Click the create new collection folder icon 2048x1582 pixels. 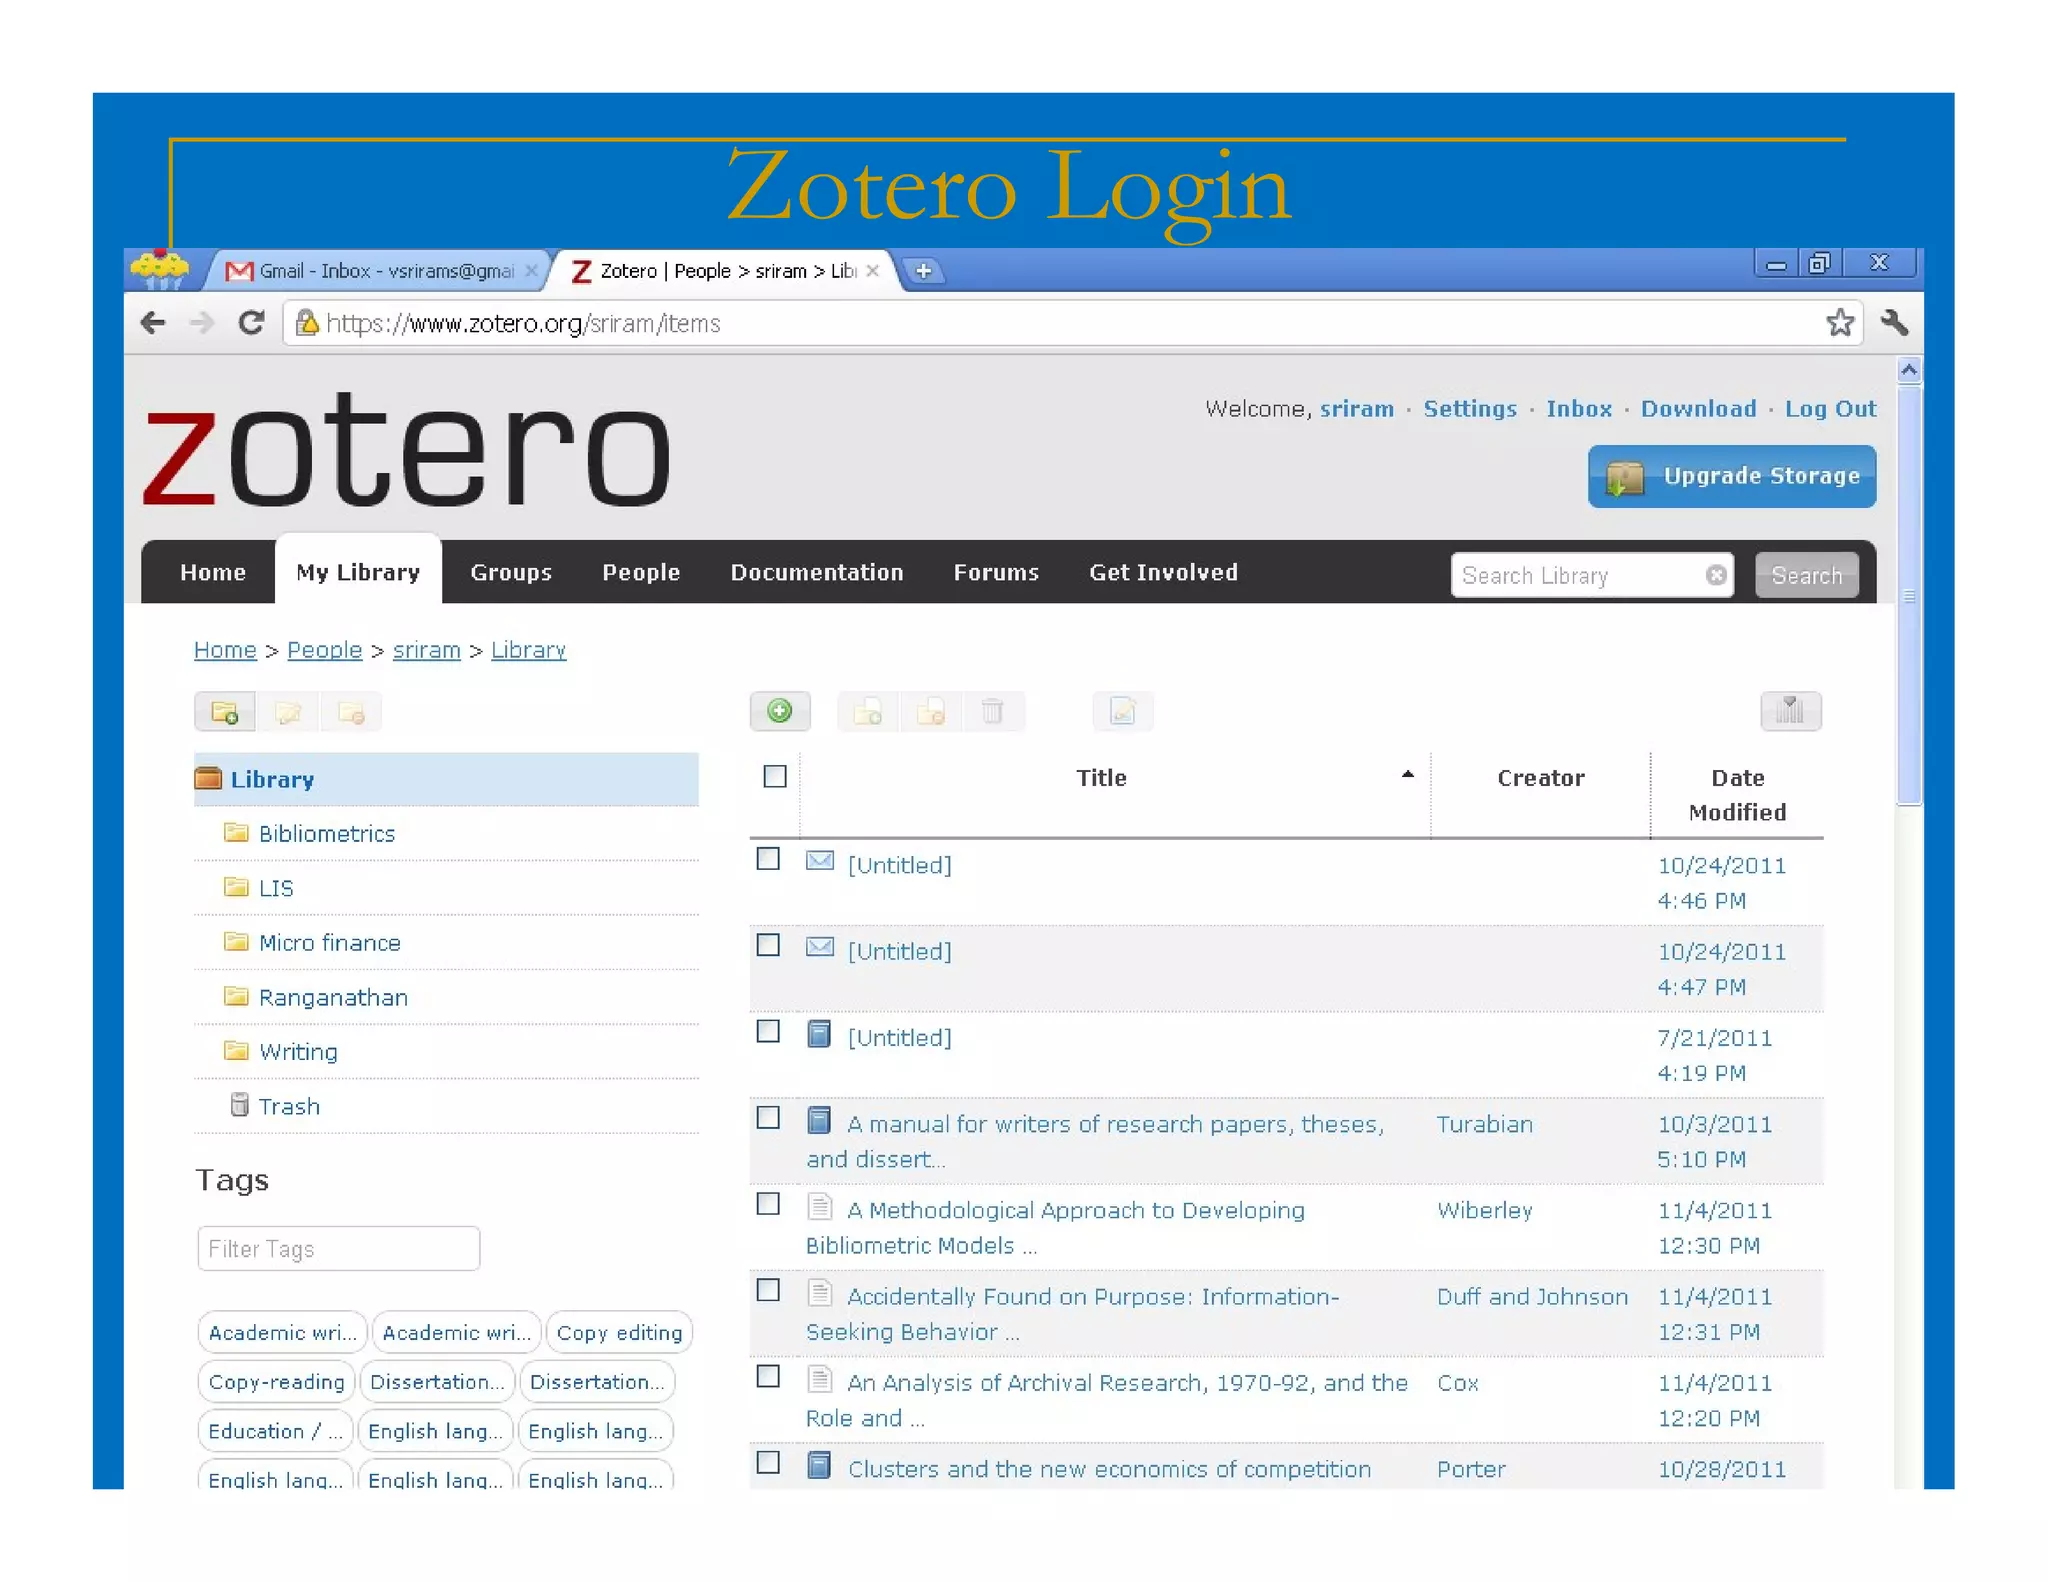pyautogui.click(x=225, y=712)
